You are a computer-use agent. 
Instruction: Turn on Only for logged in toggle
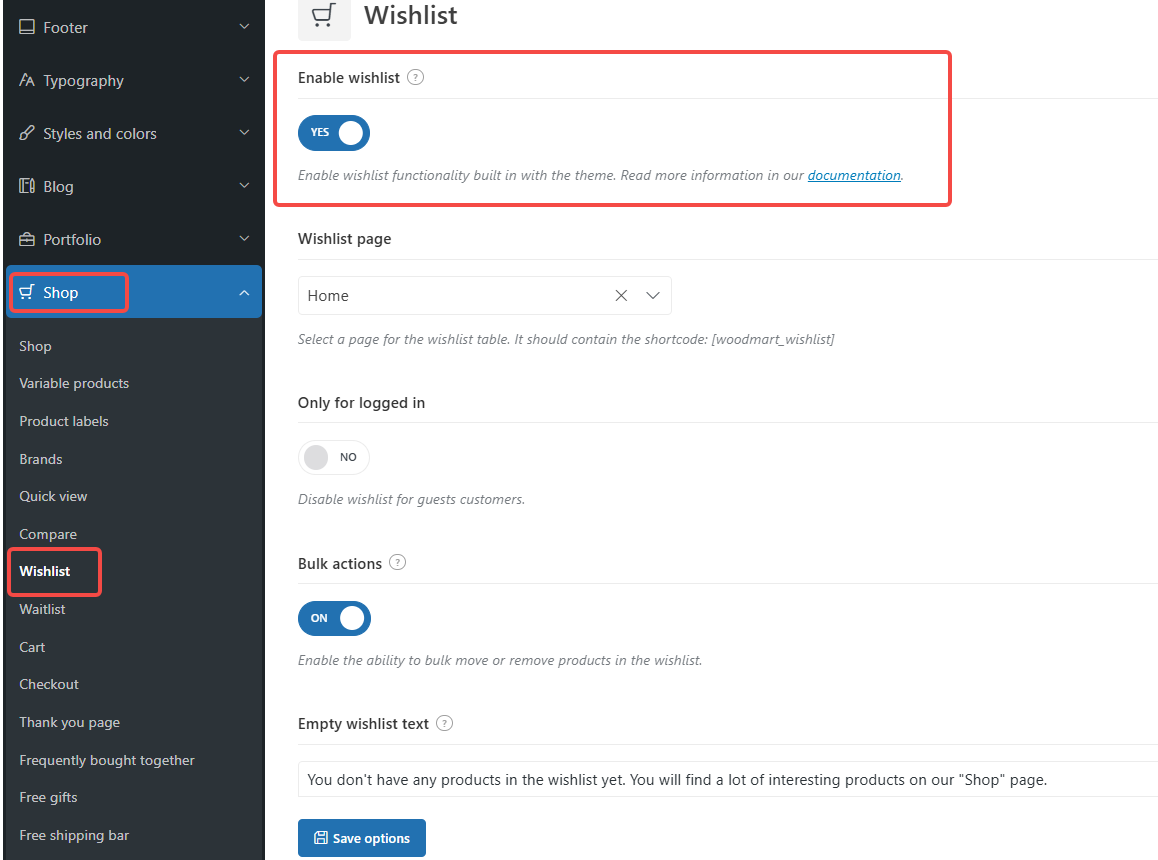coord(334,457)
